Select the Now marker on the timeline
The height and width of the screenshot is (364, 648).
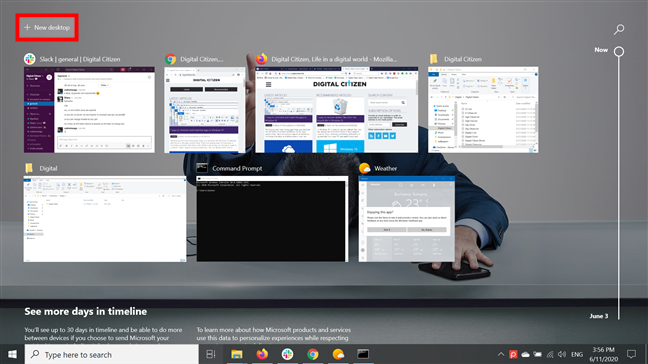click(619, 52)
